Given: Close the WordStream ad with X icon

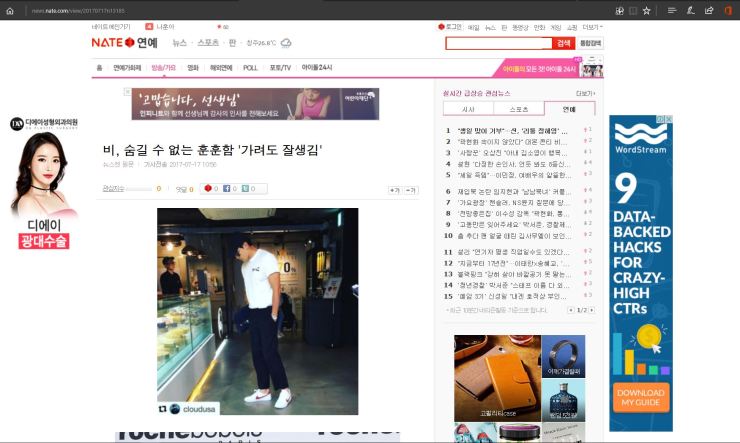Looking at the screenshot, I should point(669,119).
